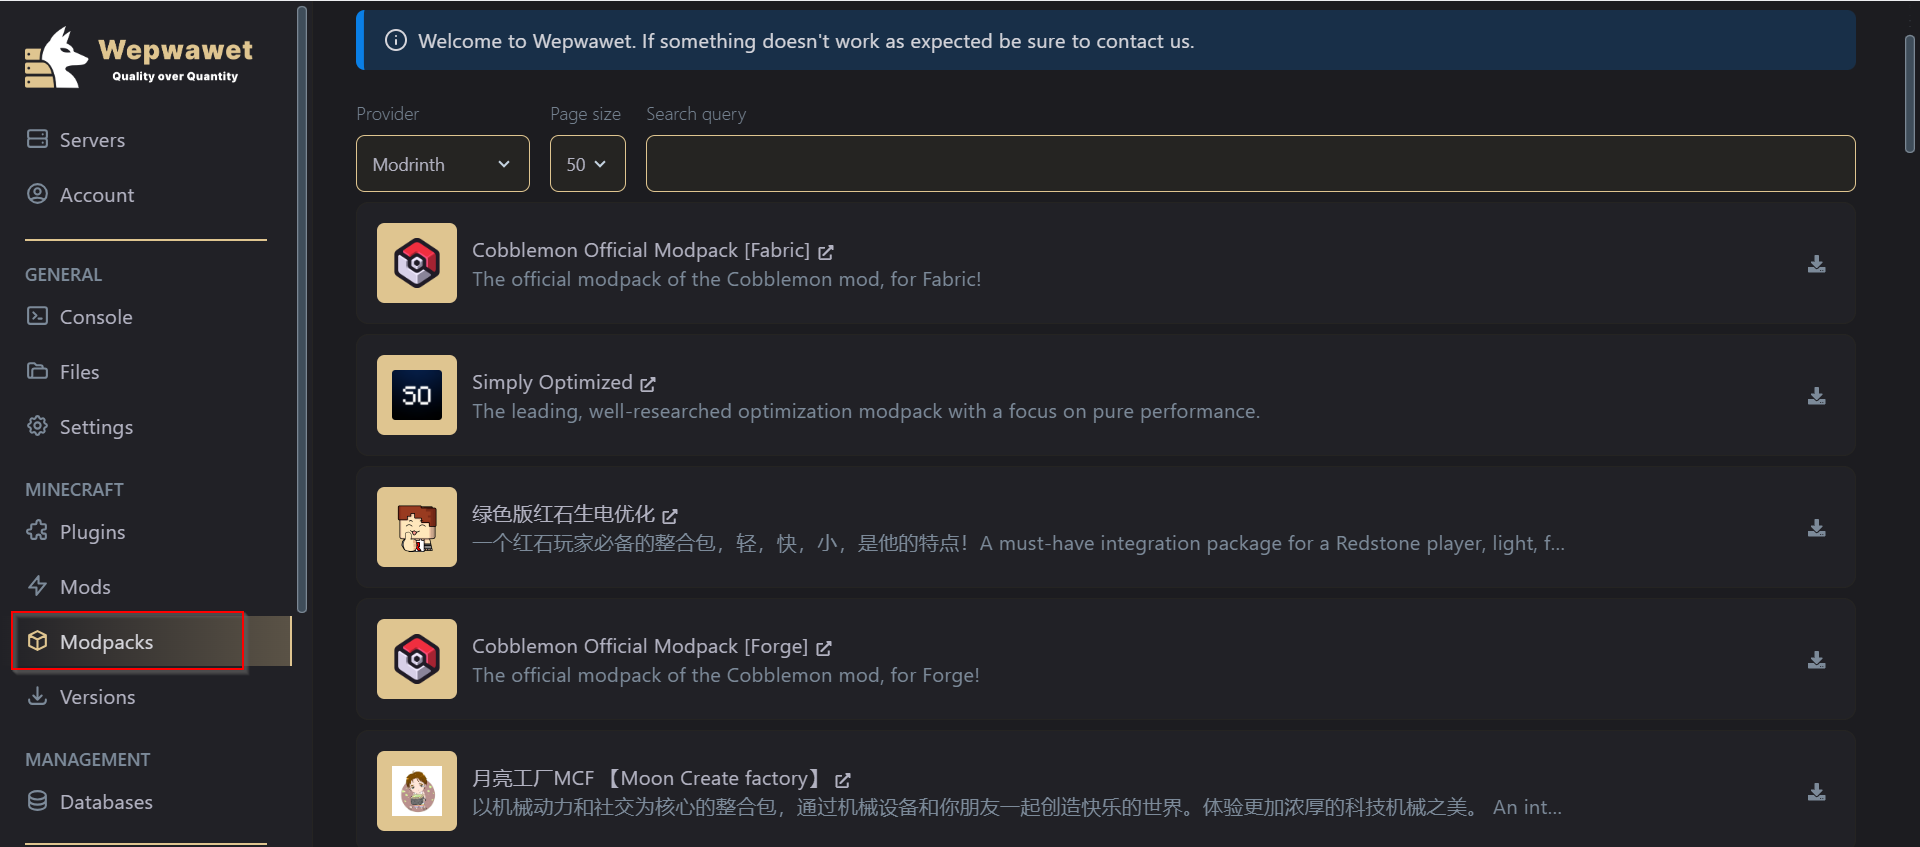Image resolution: width=1920 pixels, height=847 pixels.
Task: Click the Console terminal icon
Action: [37, 316]
